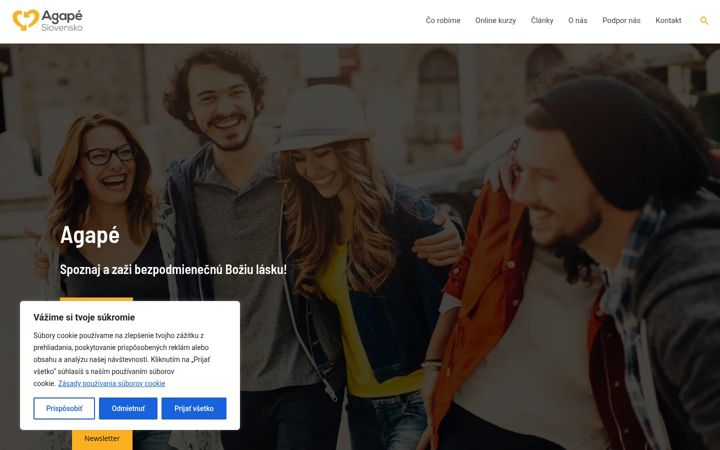Reject cookies with Odmietnuť

pos(128,408)
